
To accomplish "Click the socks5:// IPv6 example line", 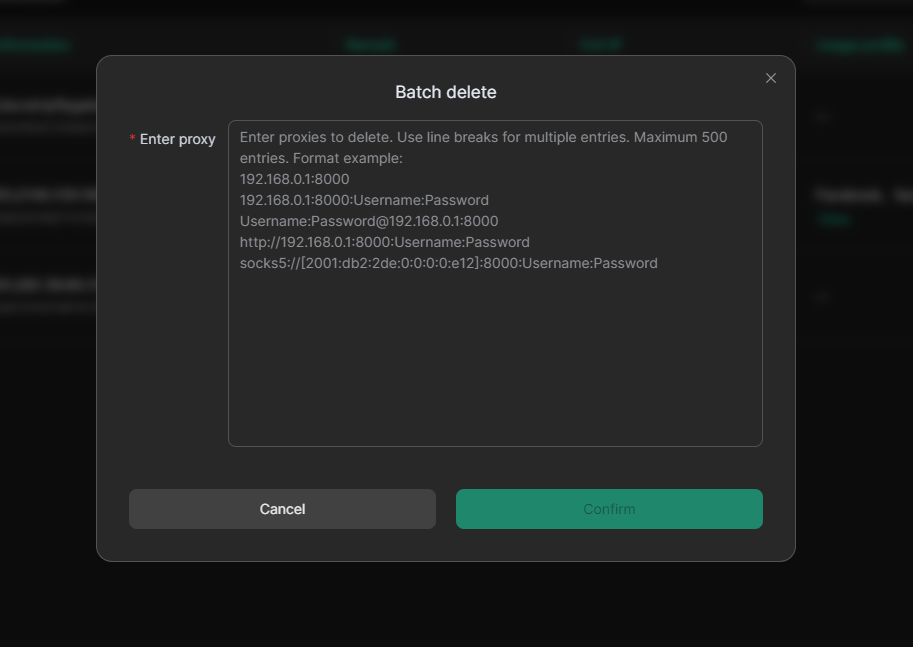I will click(448, 263).
